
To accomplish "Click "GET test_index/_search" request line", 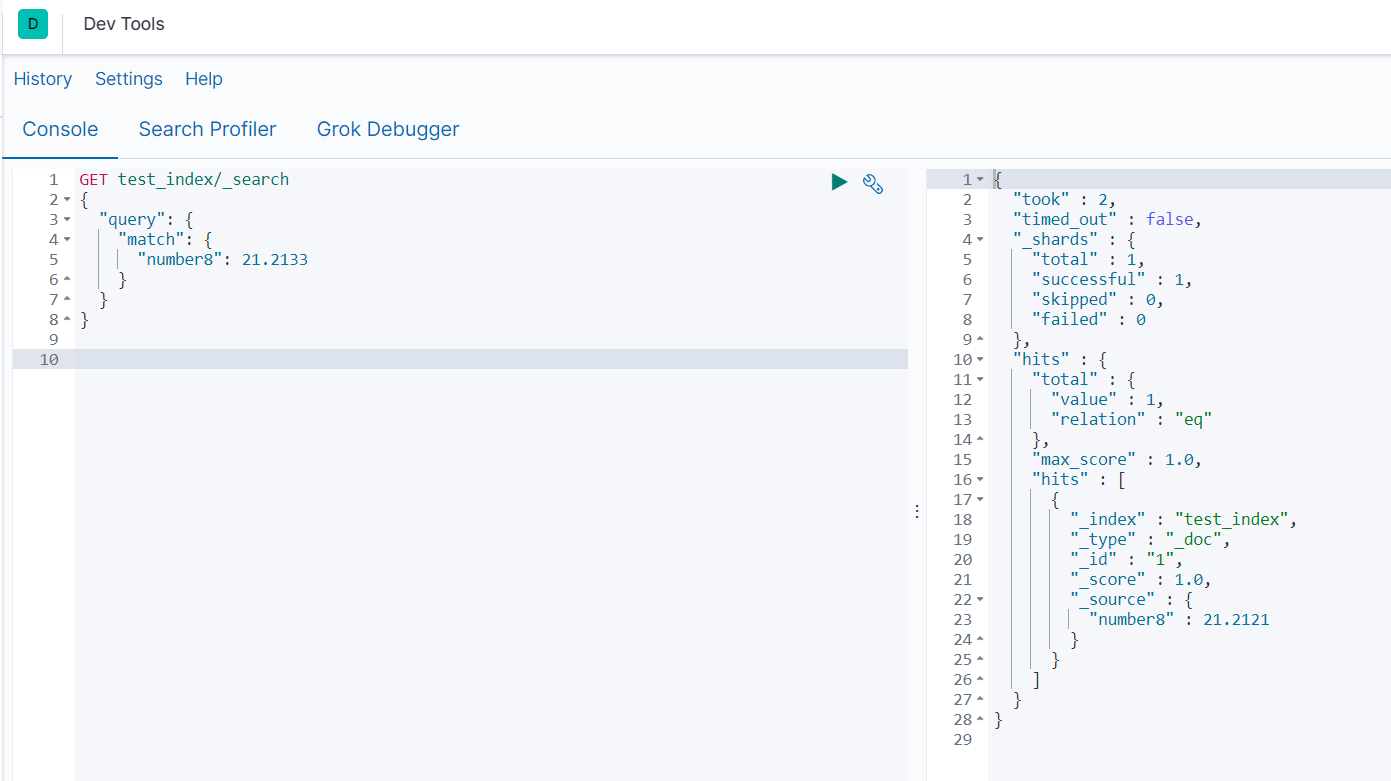I will coord(184,180).
